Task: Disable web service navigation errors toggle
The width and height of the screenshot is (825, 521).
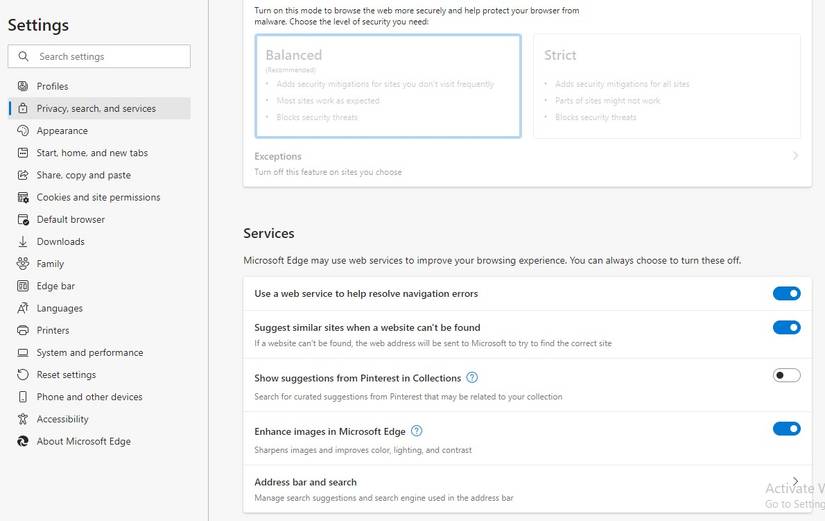Action: coord(786,294)
